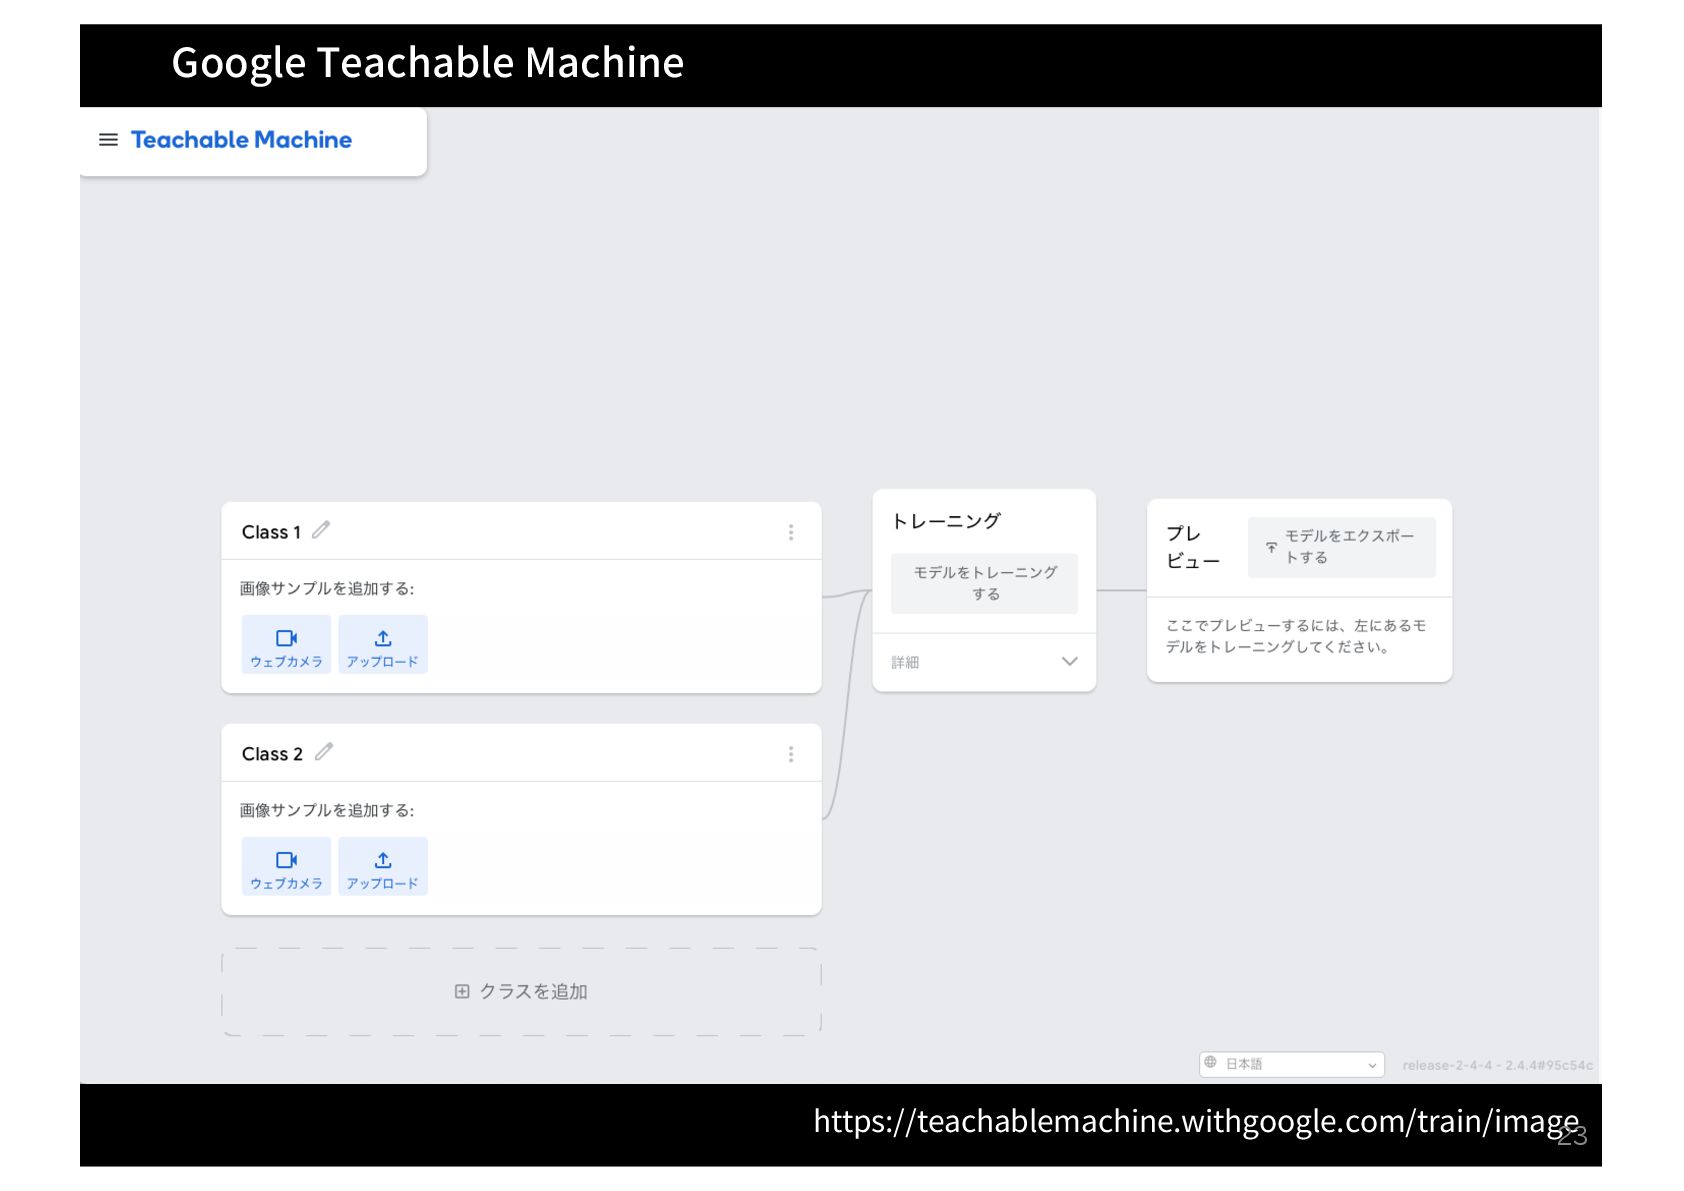
Task: Click the webcam button in Class 2
Action: tap(286, 867)
